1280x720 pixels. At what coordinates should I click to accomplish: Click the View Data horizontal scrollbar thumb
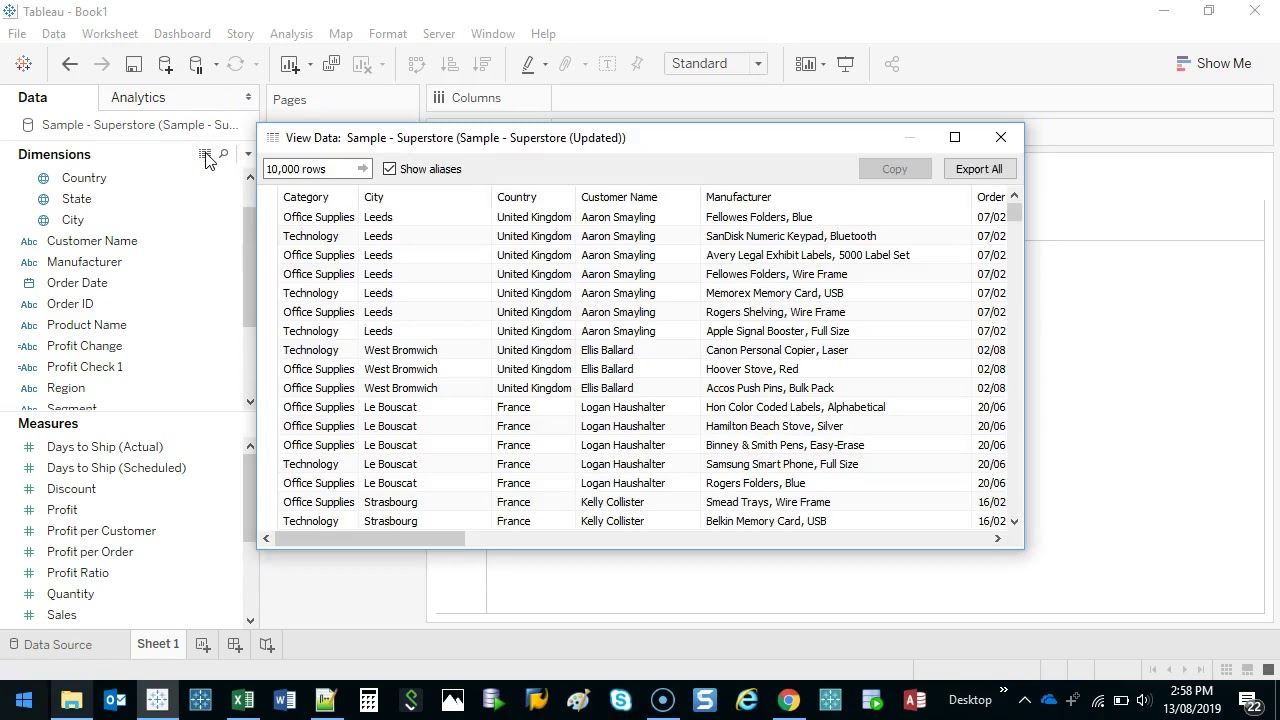tap(370, 539)
